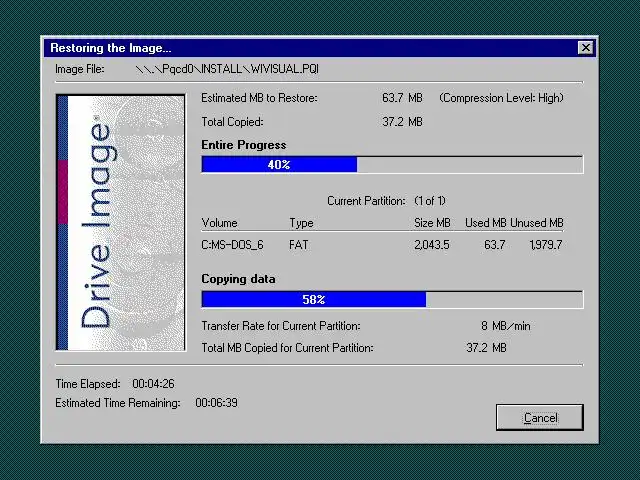640x480 pixels.
Task: Click the Type column header
Action: (301, 223)
